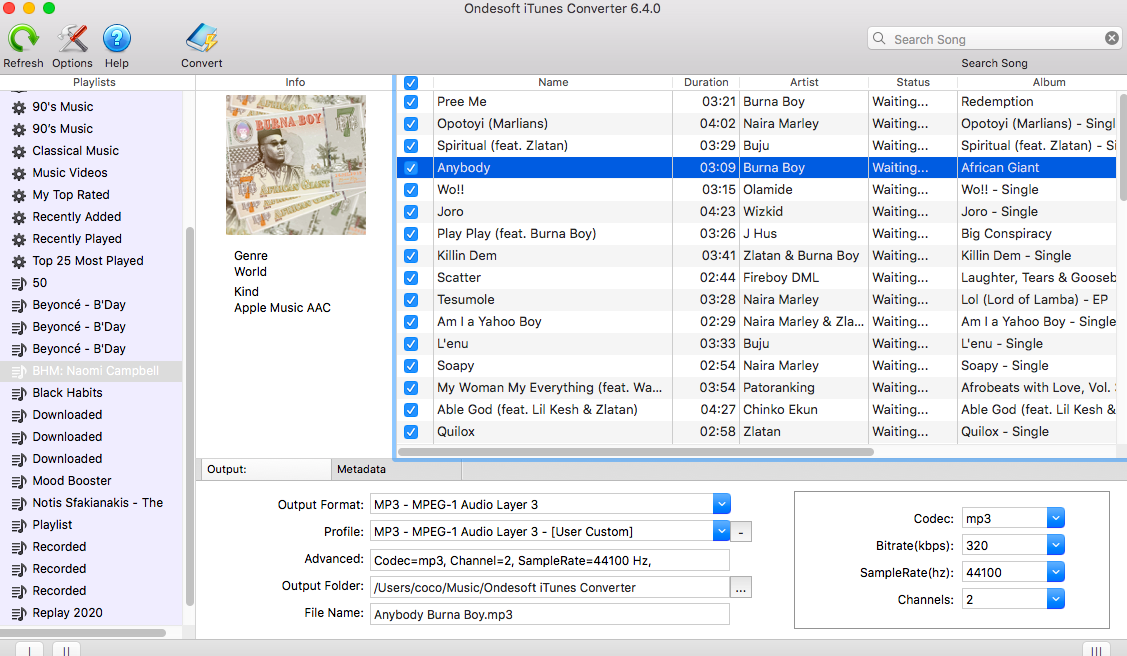Screen dimensions: 1127x656
Task: Click the Output Folder path field
Action: coord(550,587)
